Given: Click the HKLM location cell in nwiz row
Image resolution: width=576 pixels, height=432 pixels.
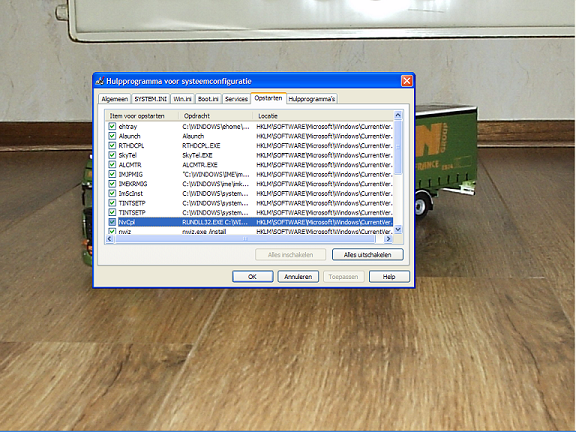Looking at the screenshot, I should [324, 231].
